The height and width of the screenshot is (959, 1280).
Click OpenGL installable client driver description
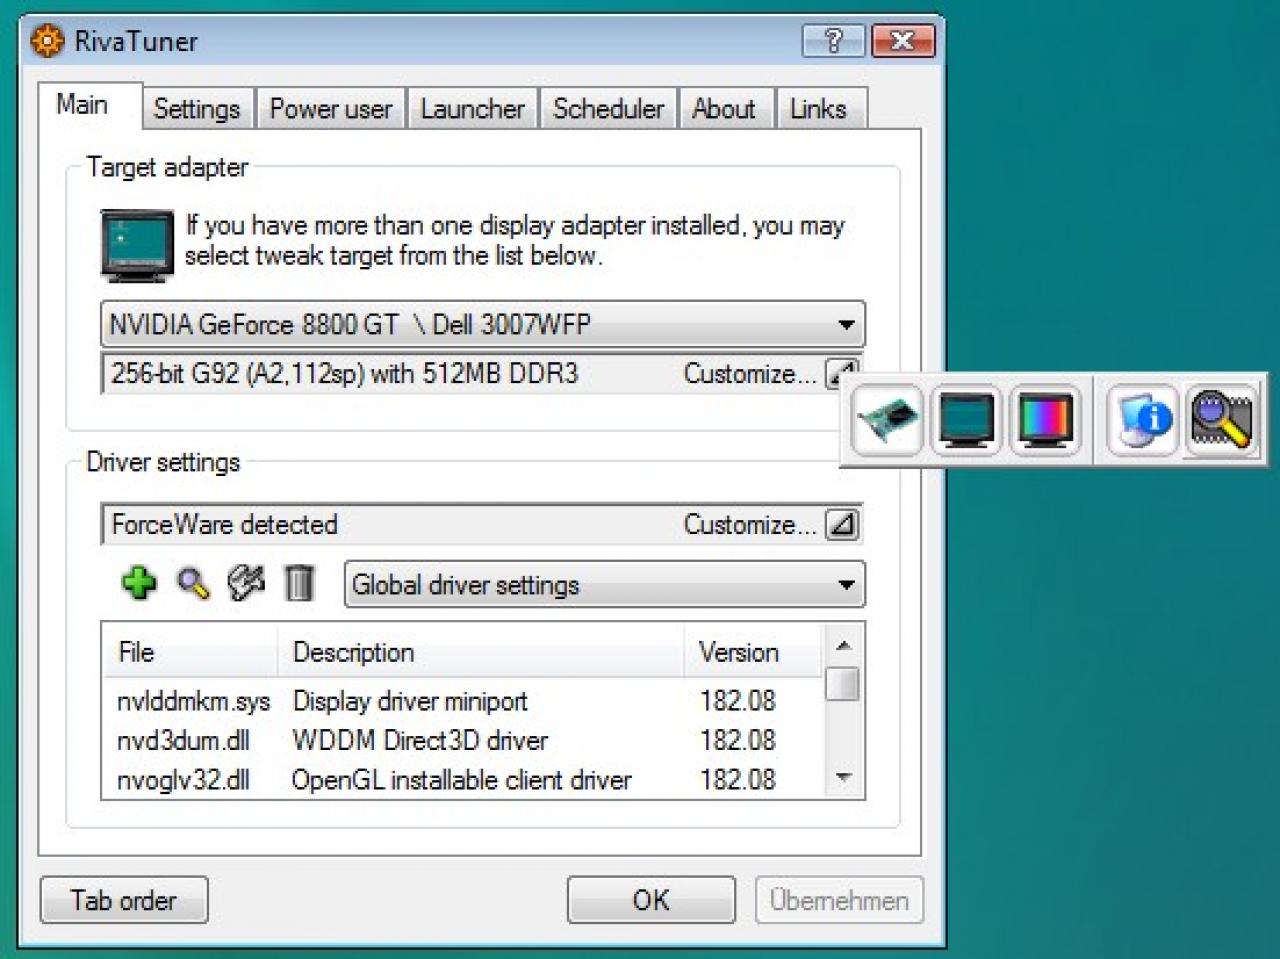461,779
